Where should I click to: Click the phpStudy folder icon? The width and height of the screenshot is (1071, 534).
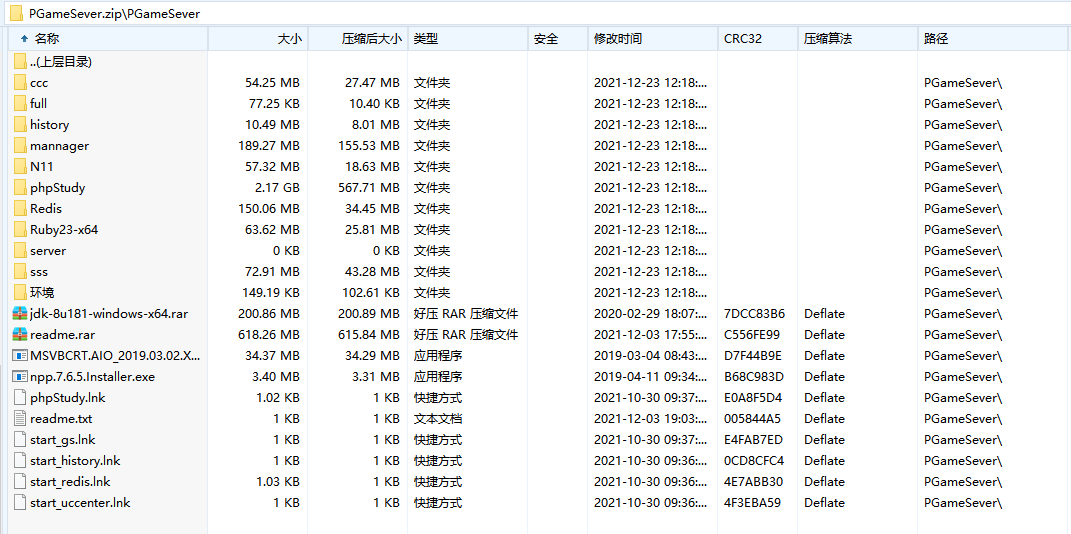coord(21,187)
